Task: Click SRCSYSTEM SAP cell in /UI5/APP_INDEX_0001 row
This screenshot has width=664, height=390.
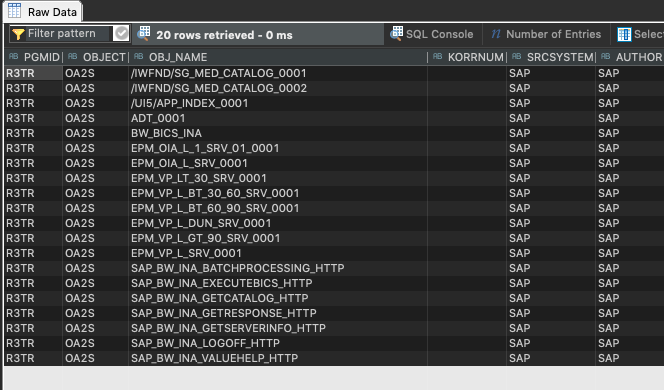Action: pyautogui.click(x=551, y=103)
